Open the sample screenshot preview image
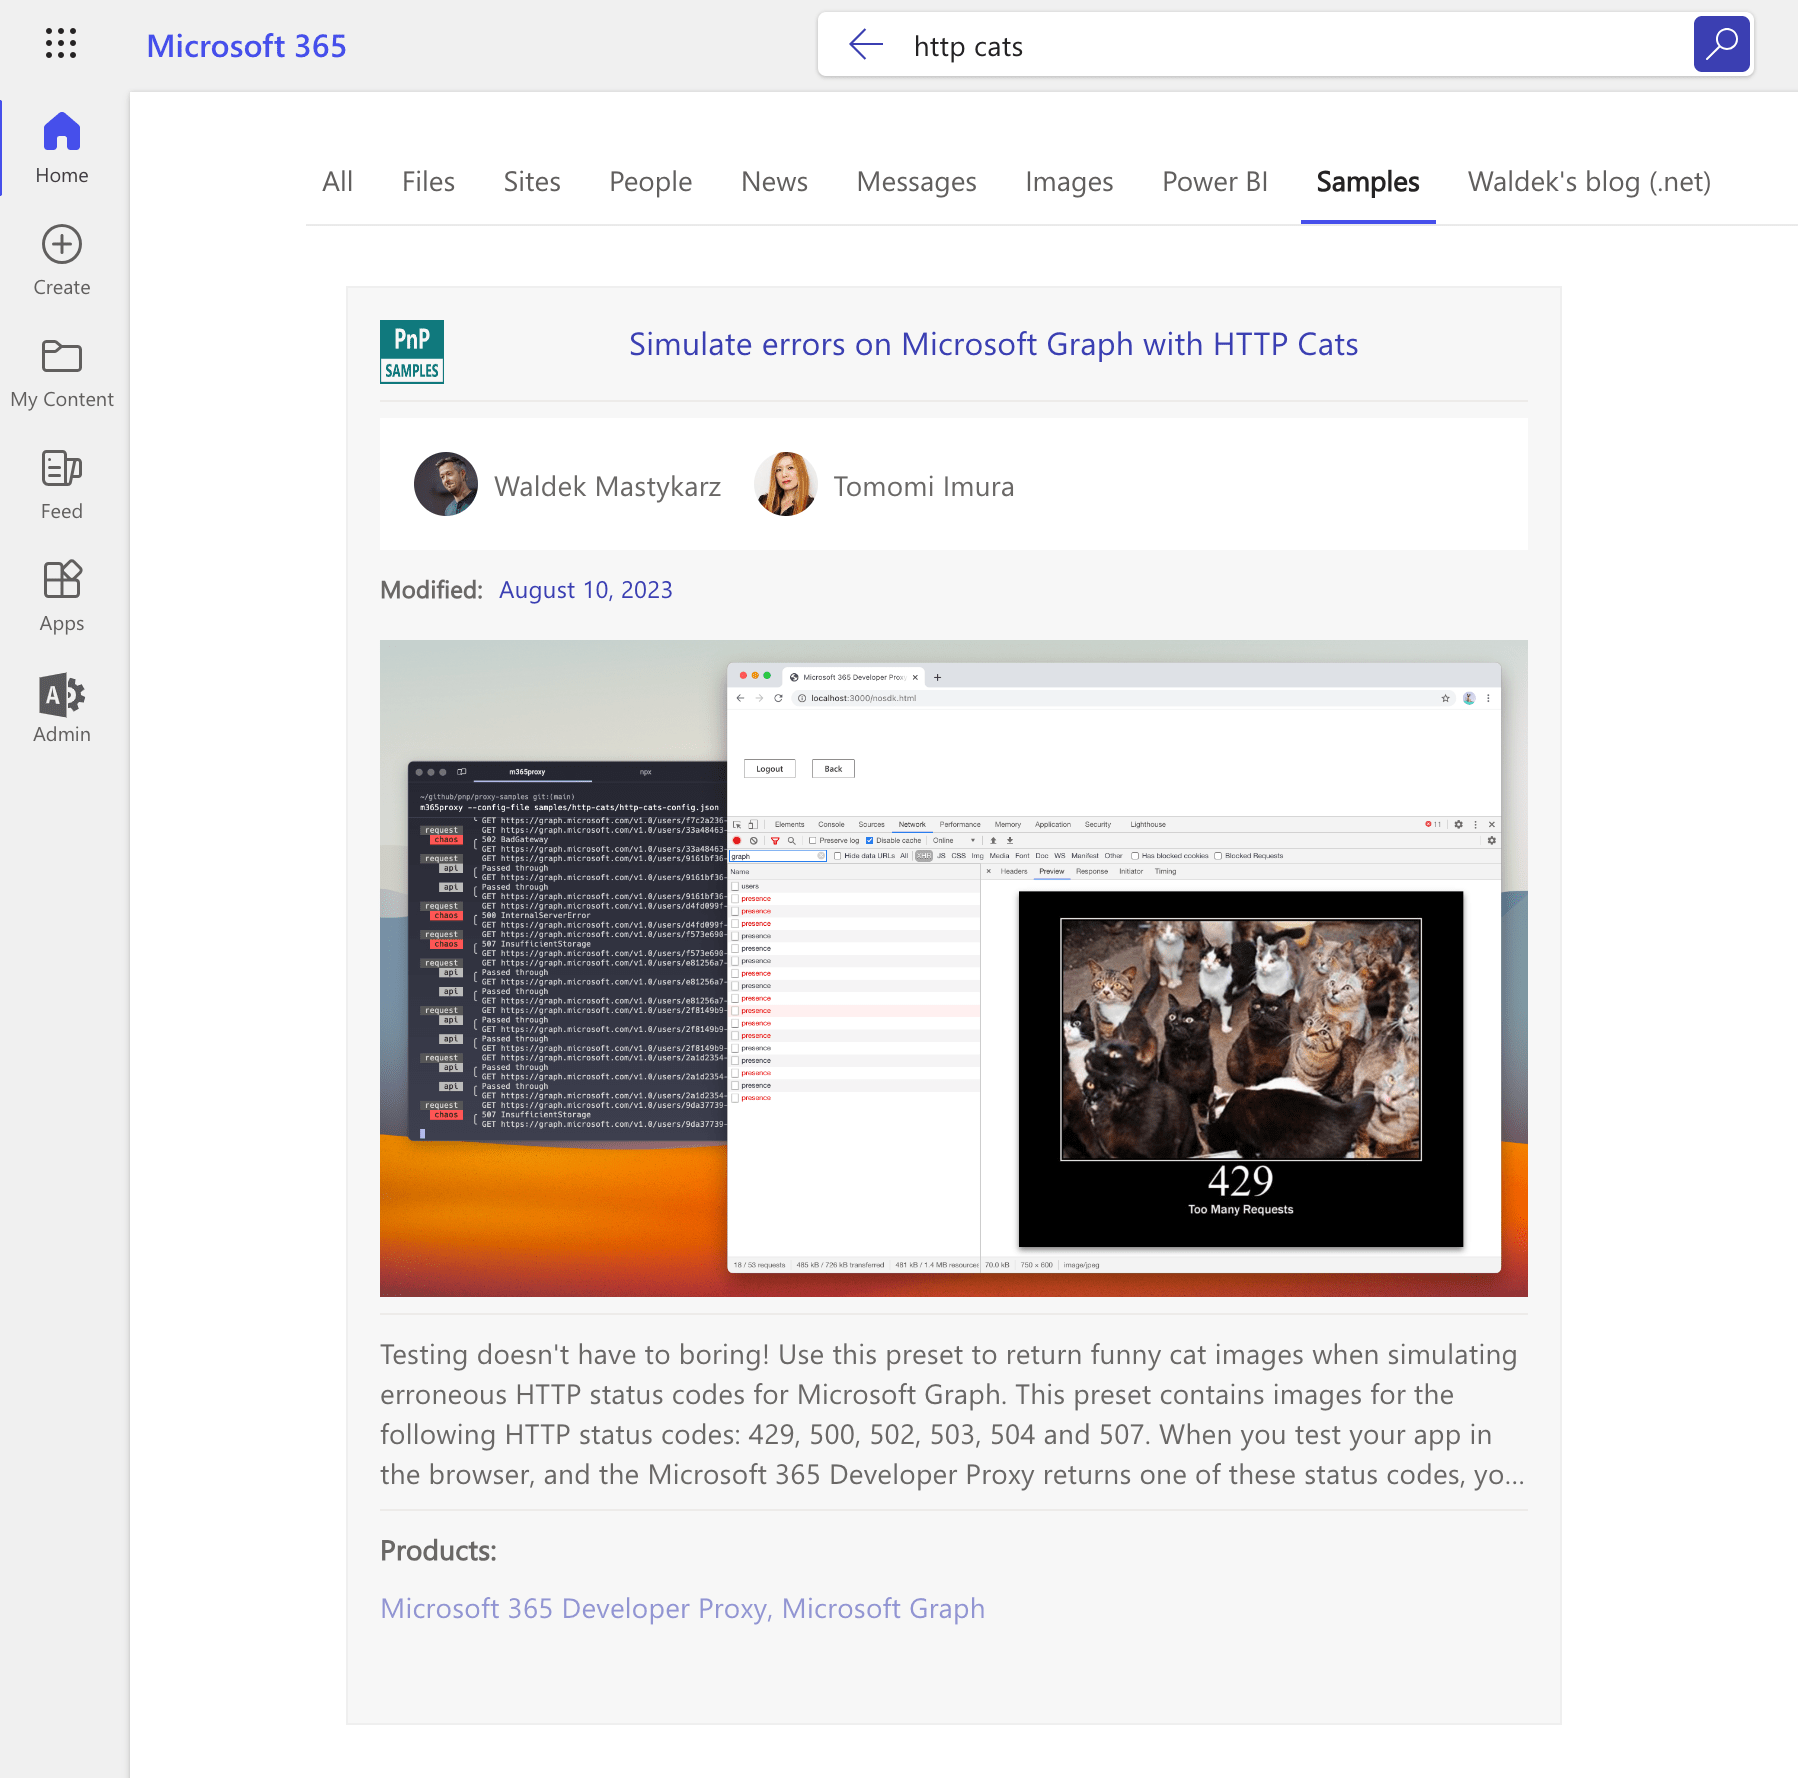1798x1778 pixels. point(954,968)
